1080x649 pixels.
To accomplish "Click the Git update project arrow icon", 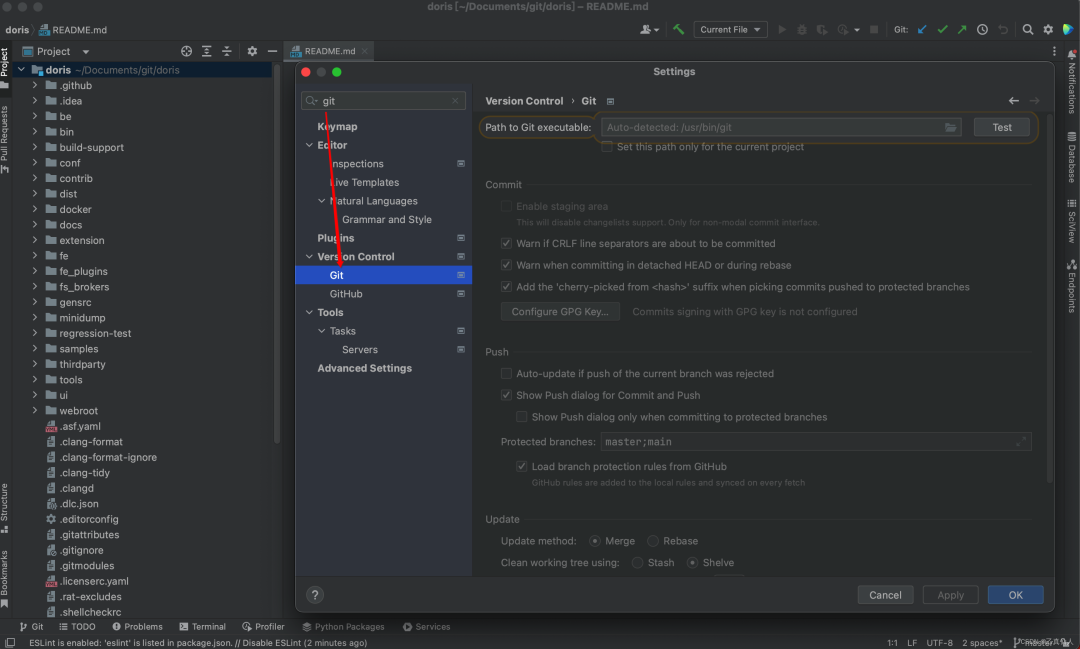I will click(922, 30).
